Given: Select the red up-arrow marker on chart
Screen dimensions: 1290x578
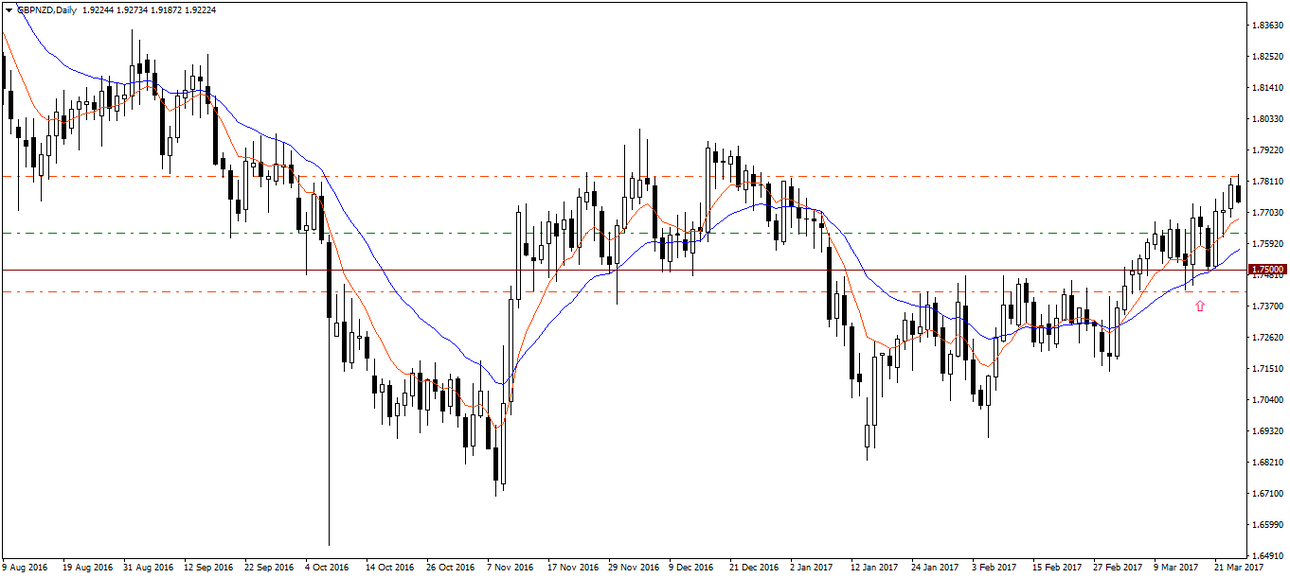Looking at the screenshot, I should click(x=1200, y=305).
